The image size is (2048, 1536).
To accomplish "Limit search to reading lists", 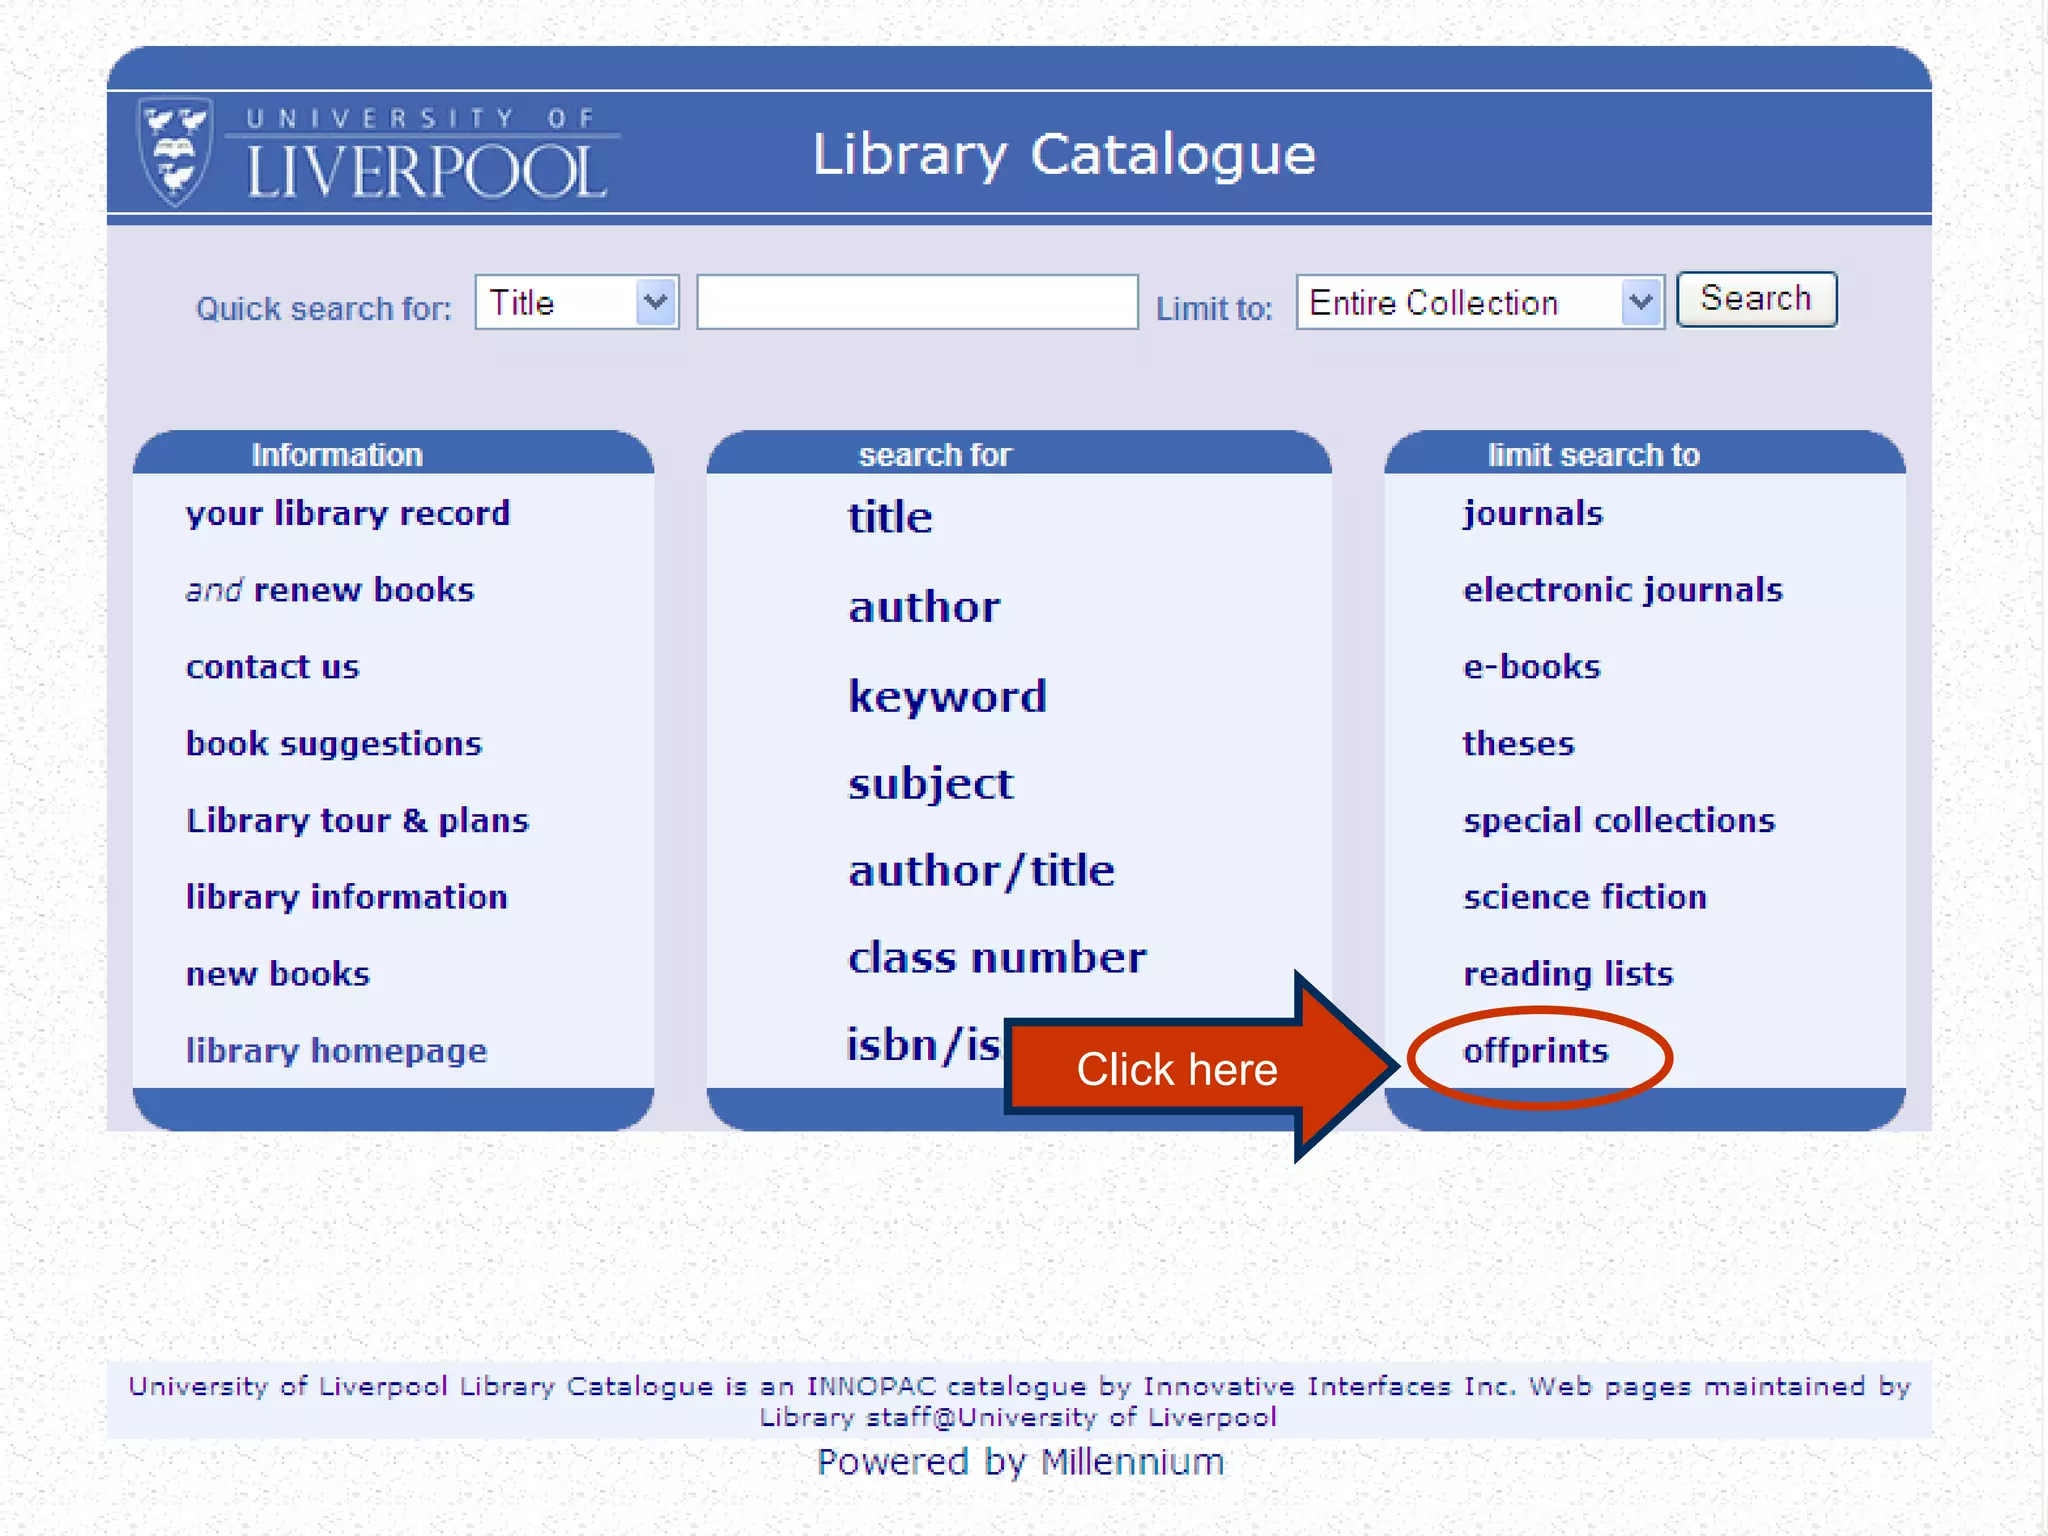I will tap(1567, 974).
